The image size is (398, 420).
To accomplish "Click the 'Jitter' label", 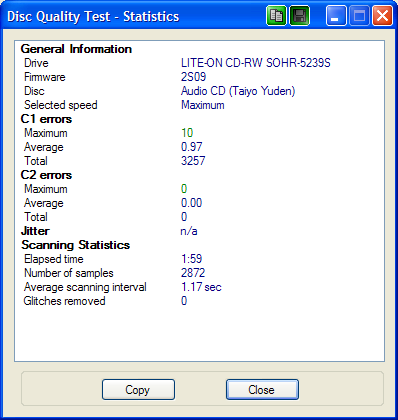I will (35, 231).
